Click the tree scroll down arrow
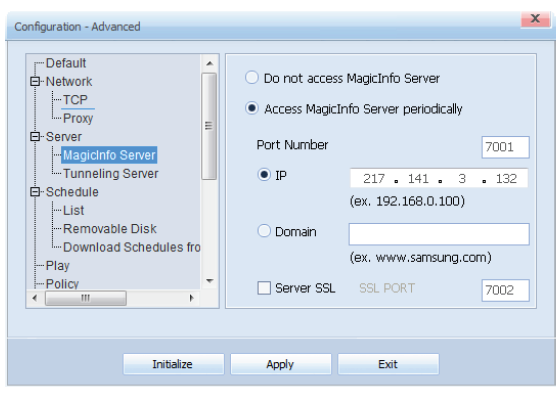Viewport: 557px width, 394px height. pos(210,281)
